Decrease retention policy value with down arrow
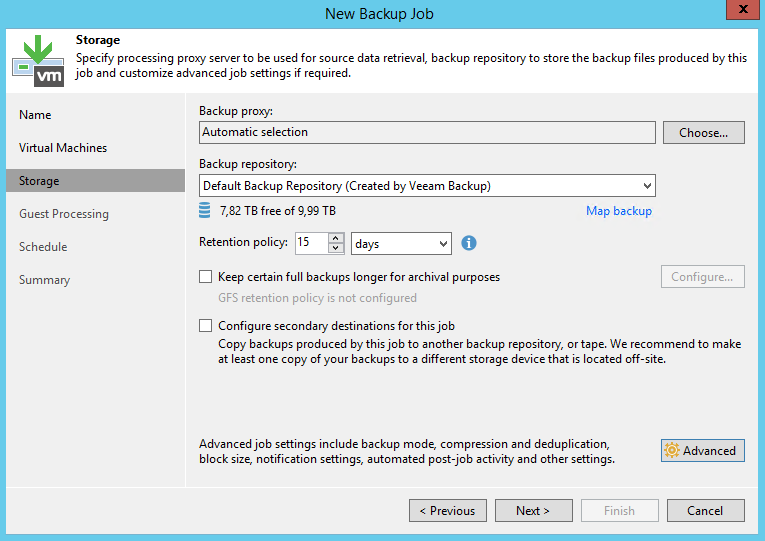Viewport: 765px width, 541px height. pyautogui.click(x=336, y=249)
